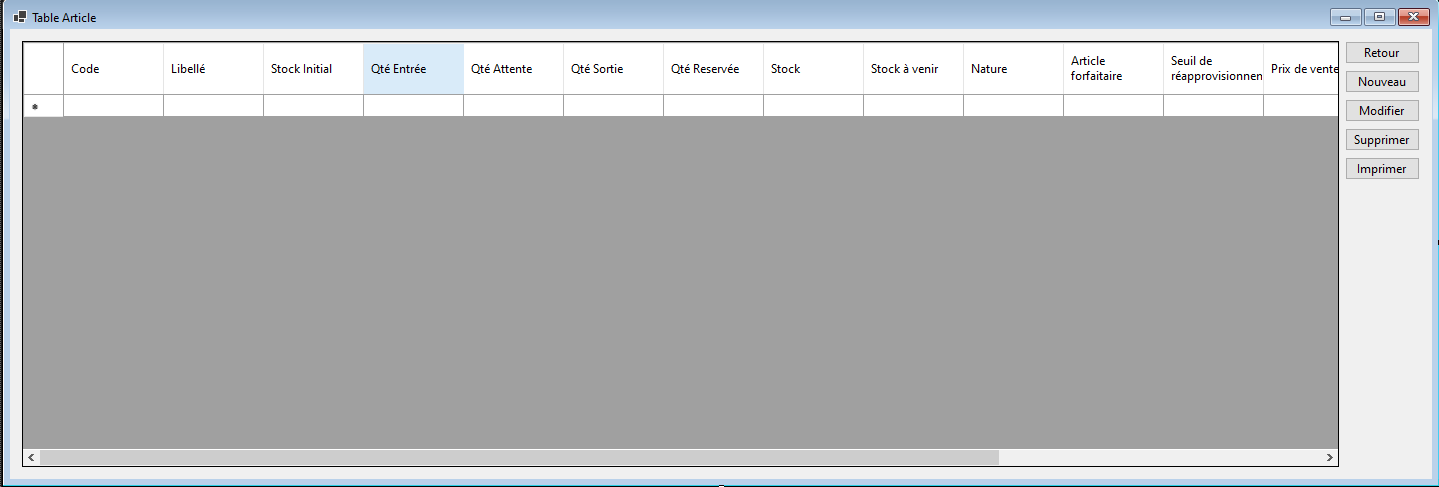Click the empty Code cell in new row
1439x487 pixels.
[113, 106]
